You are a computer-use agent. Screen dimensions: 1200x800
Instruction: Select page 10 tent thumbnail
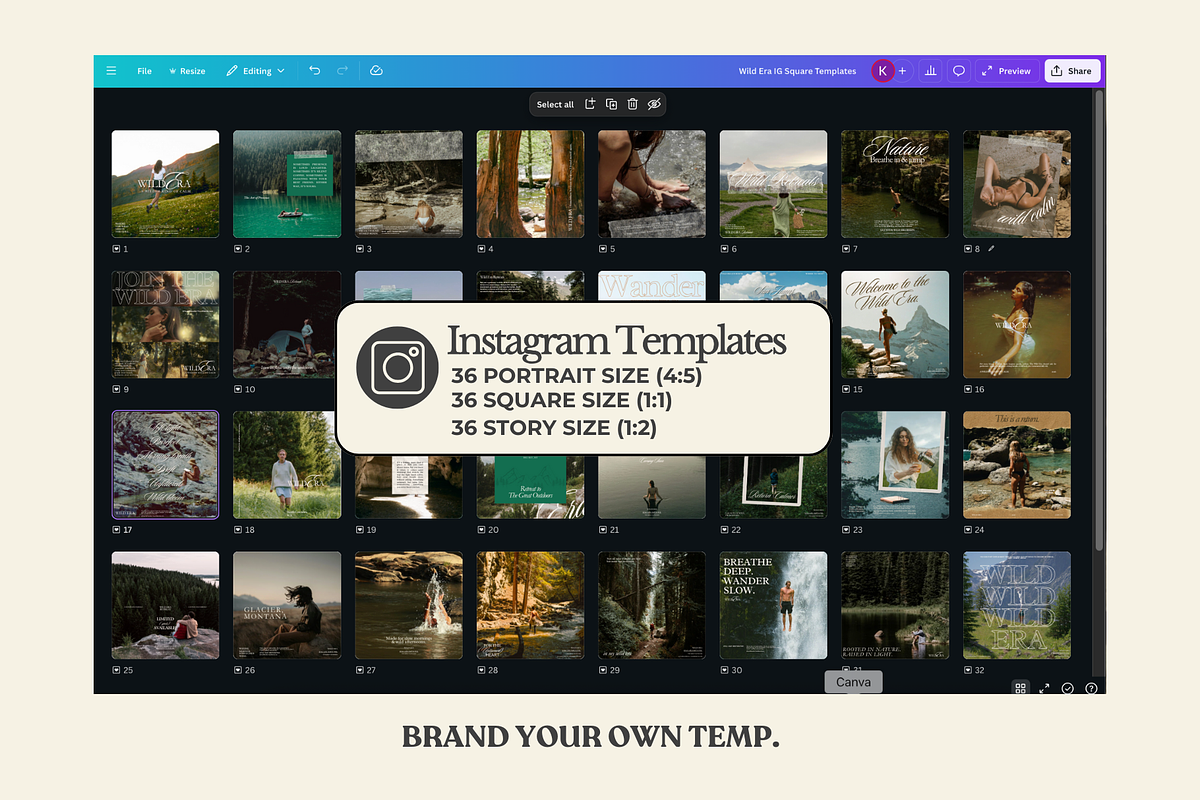point(287,324)
